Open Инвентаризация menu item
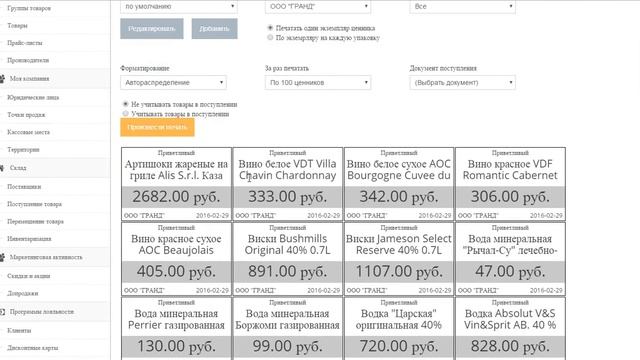 (x=29, y=239)
